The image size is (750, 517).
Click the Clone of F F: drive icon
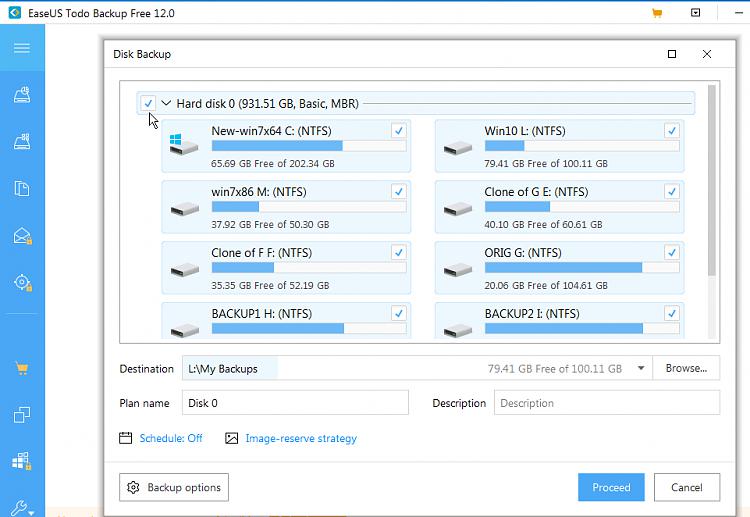(185, 270)
